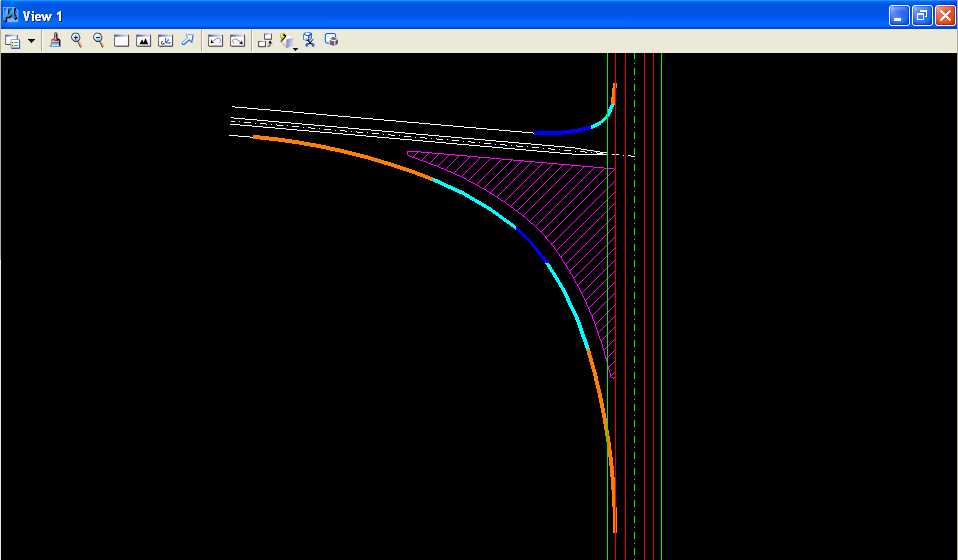Click the Update View paintbrush icon
958x560 pixels.
point(56,41)
